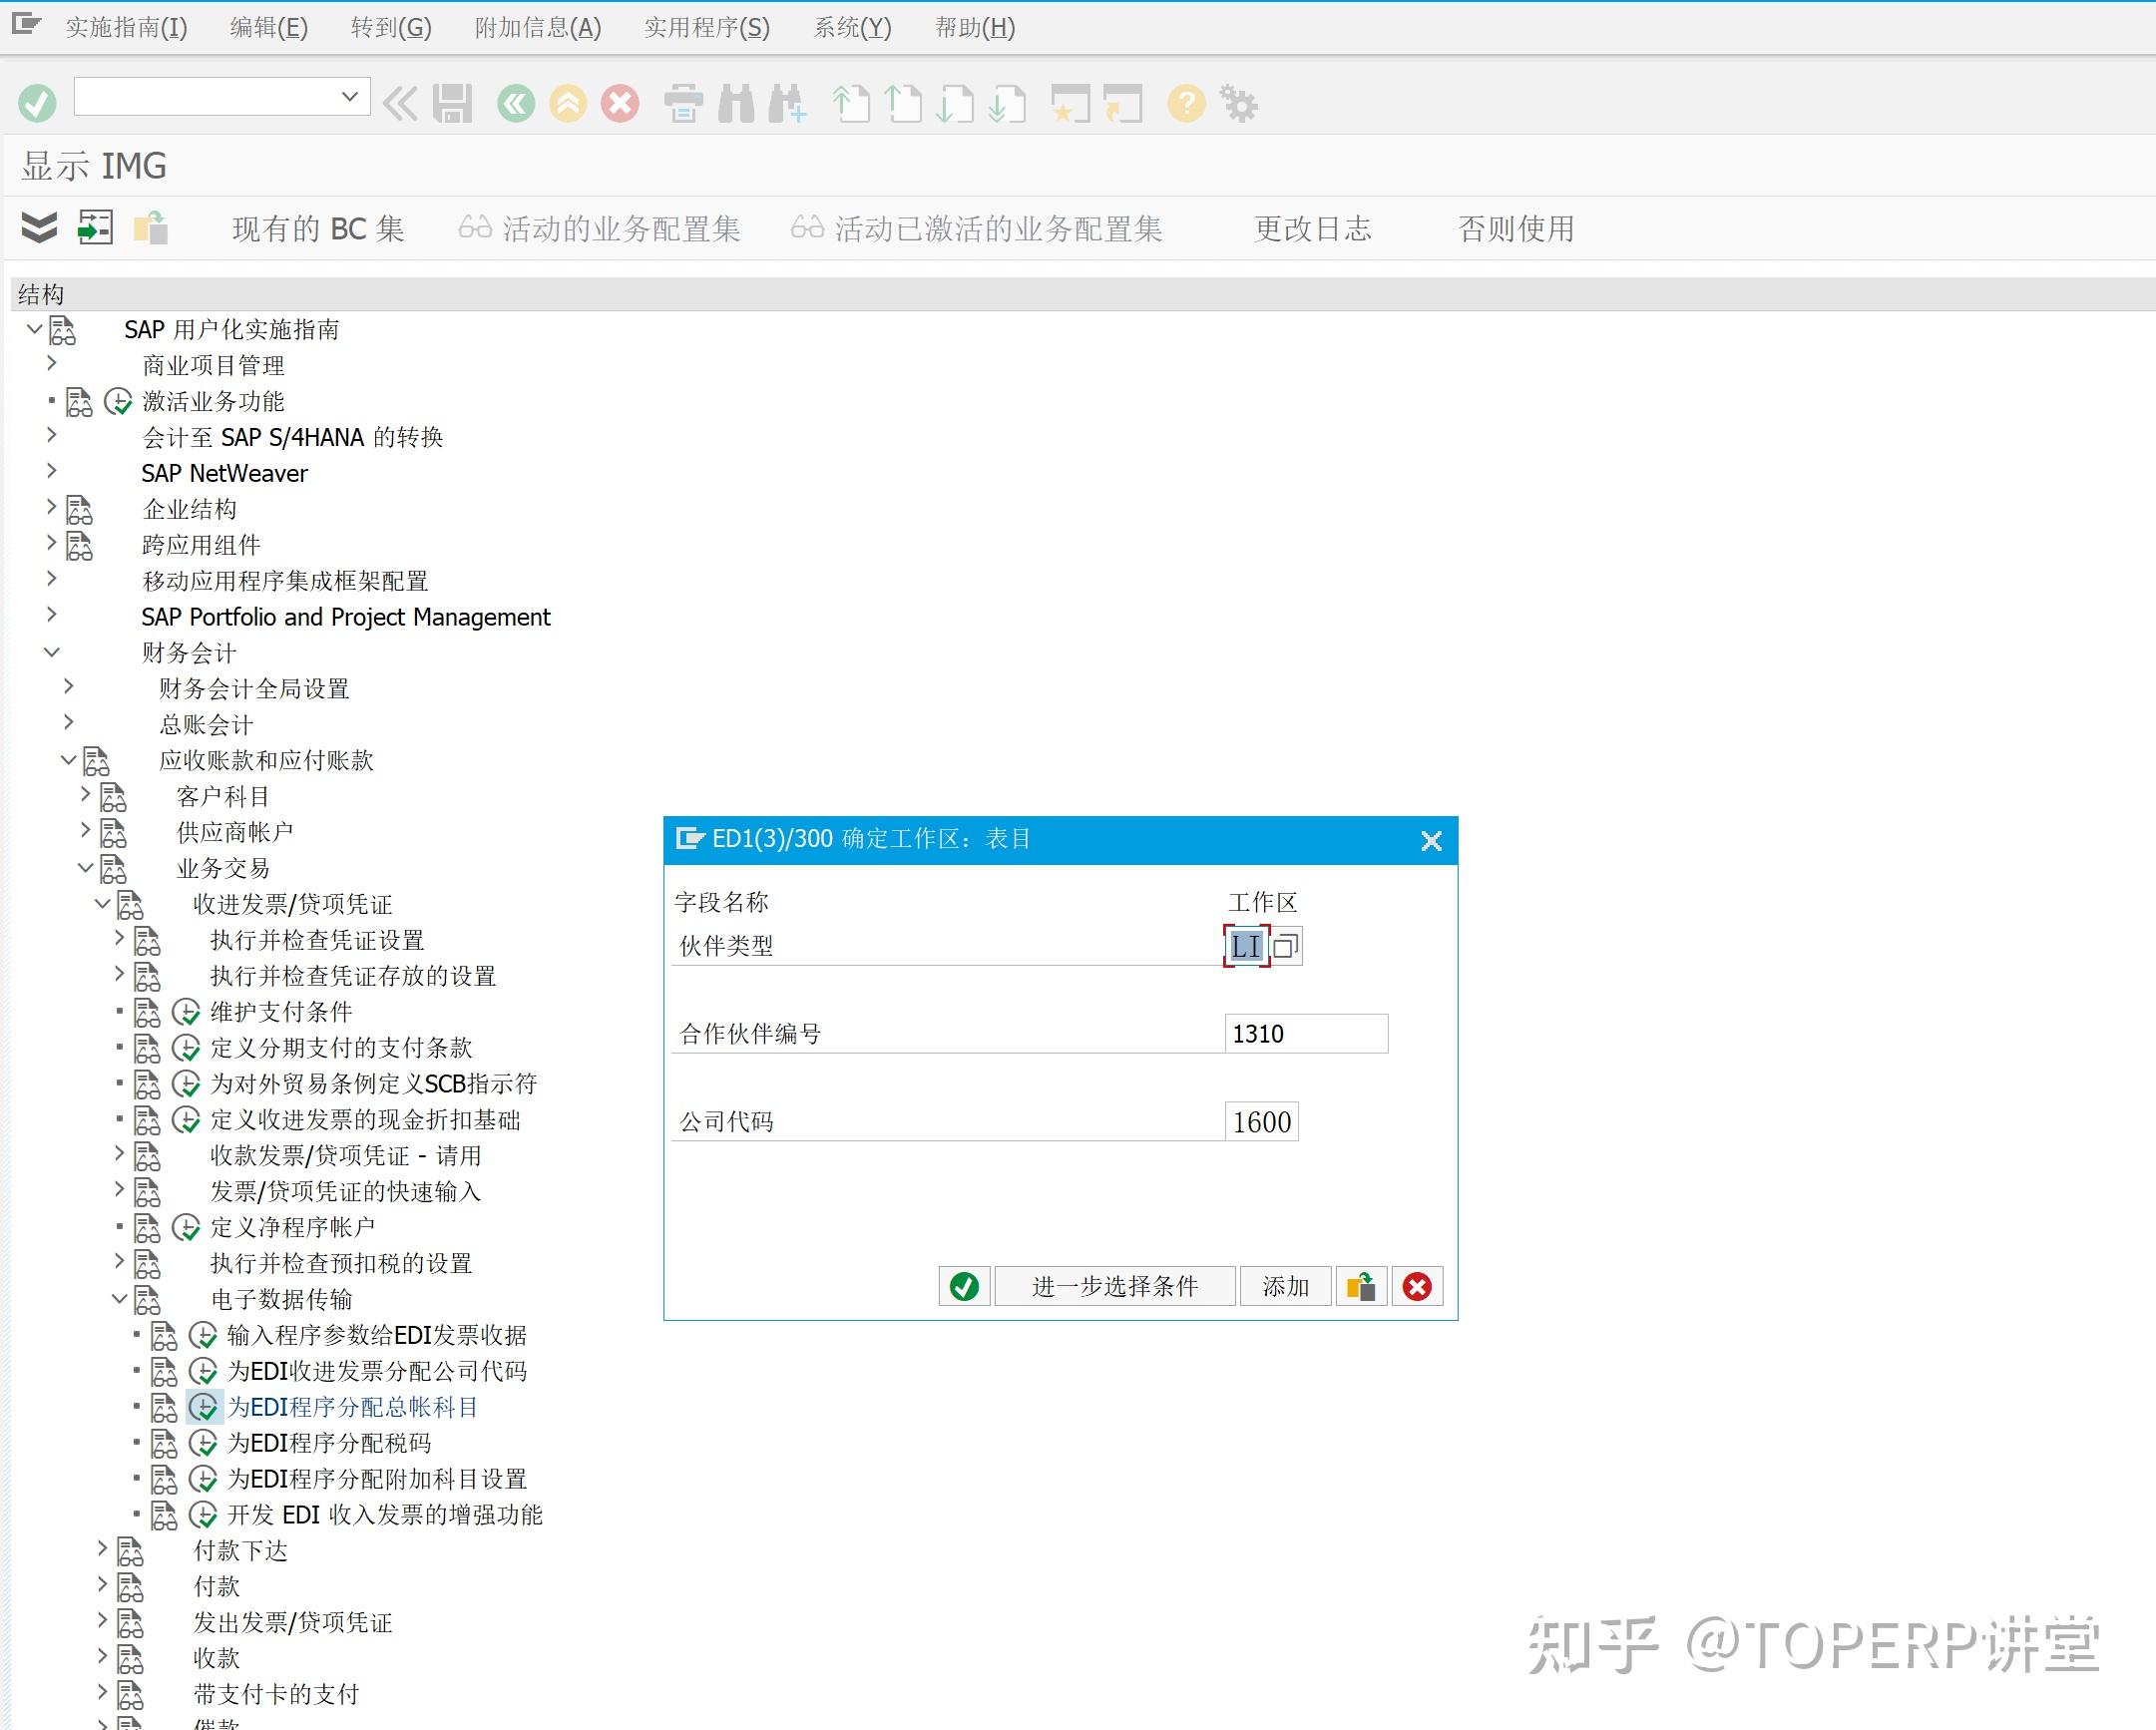The width and height of the screenshot is (2156, 1730).
Task: Click the documentation icon beside 为EDI程序分配总帐科目
Action: point(164,1407)
